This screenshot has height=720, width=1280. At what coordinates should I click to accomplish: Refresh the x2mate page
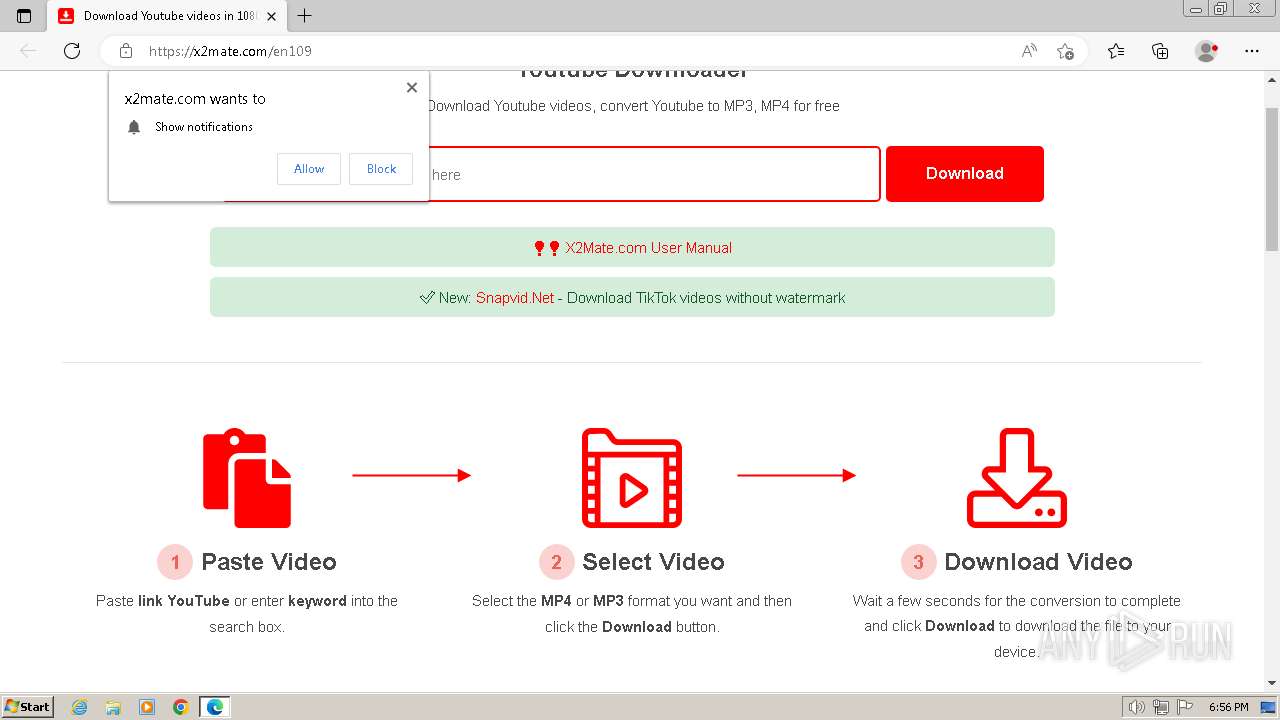coord(72,51)
